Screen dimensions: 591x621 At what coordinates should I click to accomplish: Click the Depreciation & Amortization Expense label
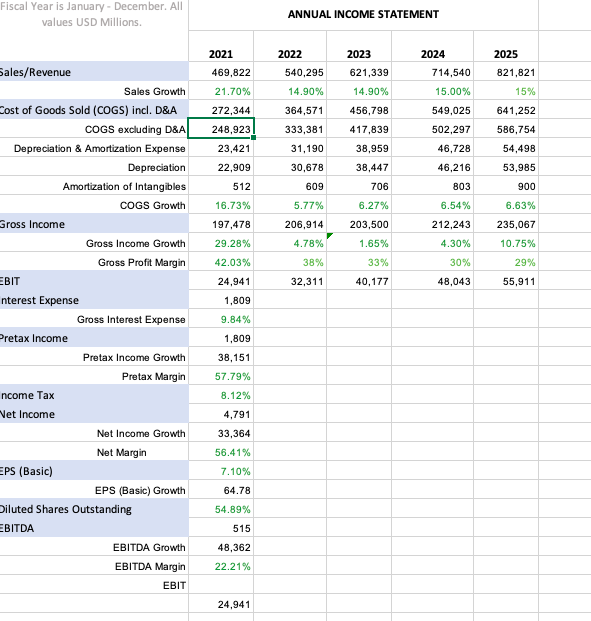coord(99,148)
